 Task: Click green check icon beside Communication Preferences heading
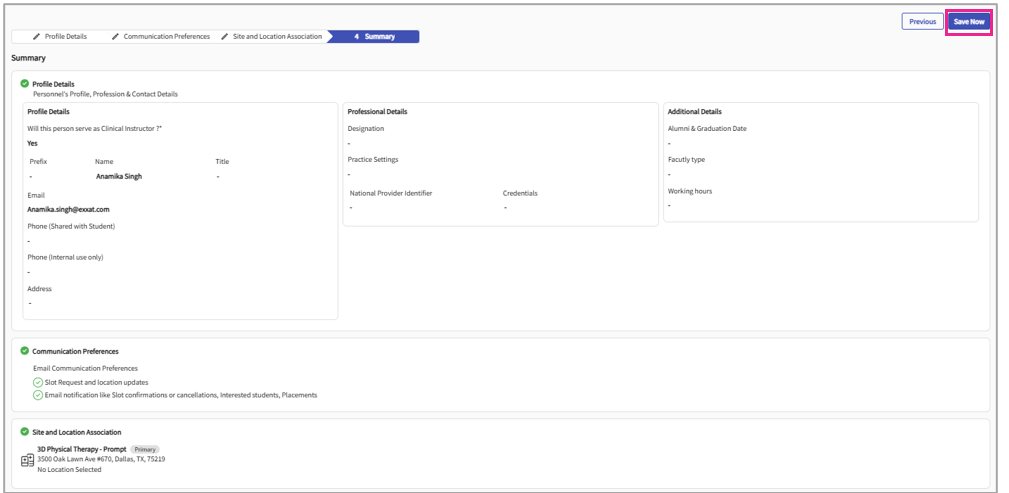coord(25,351)
